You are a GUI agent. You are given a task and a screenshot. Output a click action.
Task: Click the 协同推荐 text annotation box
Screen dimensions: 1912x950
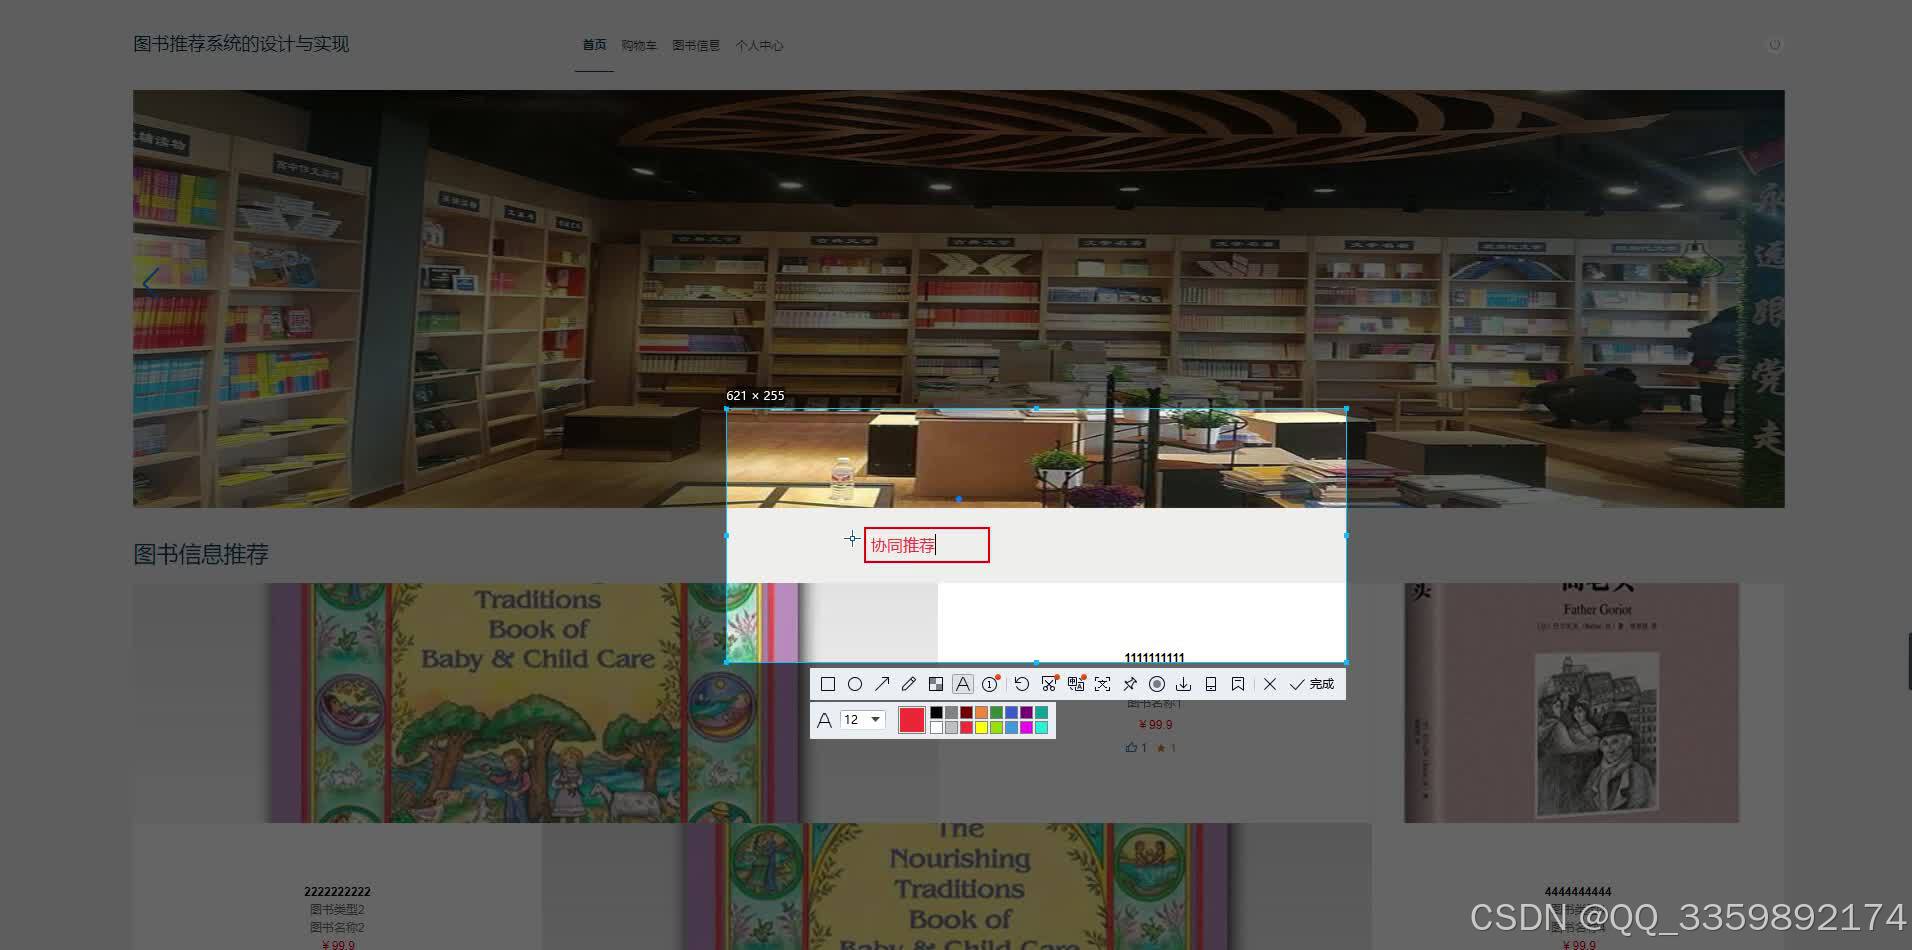pyautogui.click(x=927, y=545)
